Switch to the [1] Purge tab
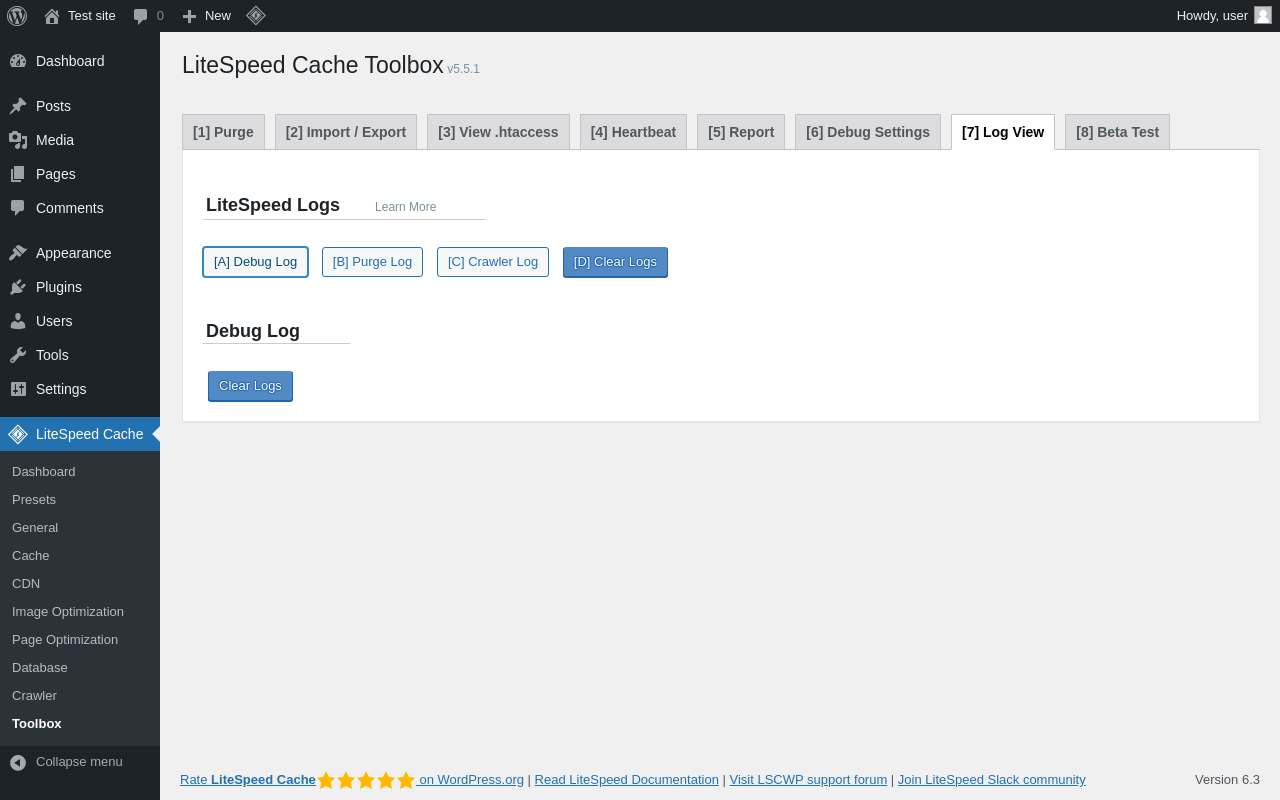 [x=223, y=132]
